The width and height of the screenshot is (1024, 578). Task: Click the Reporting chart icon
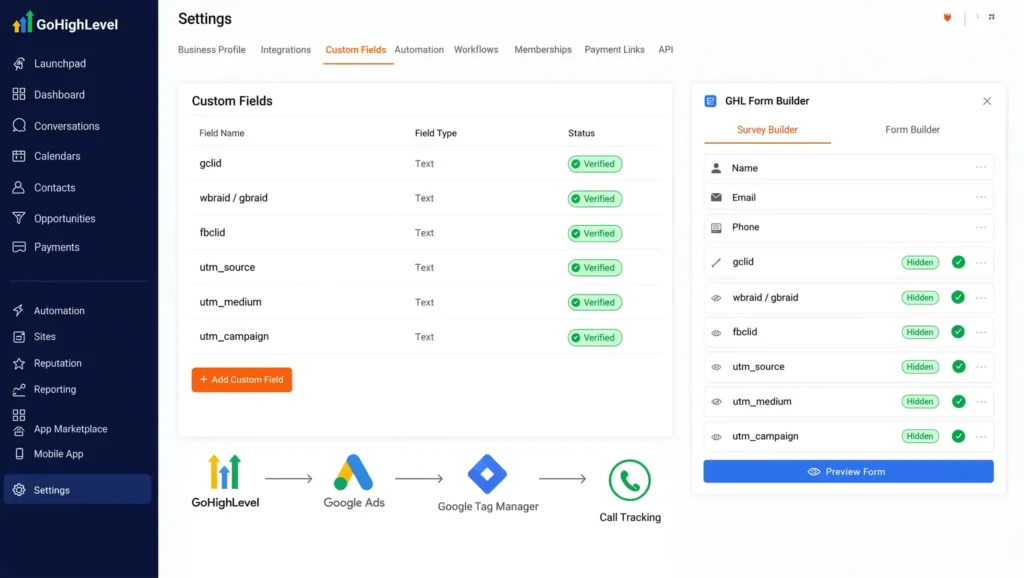[19, 389]
